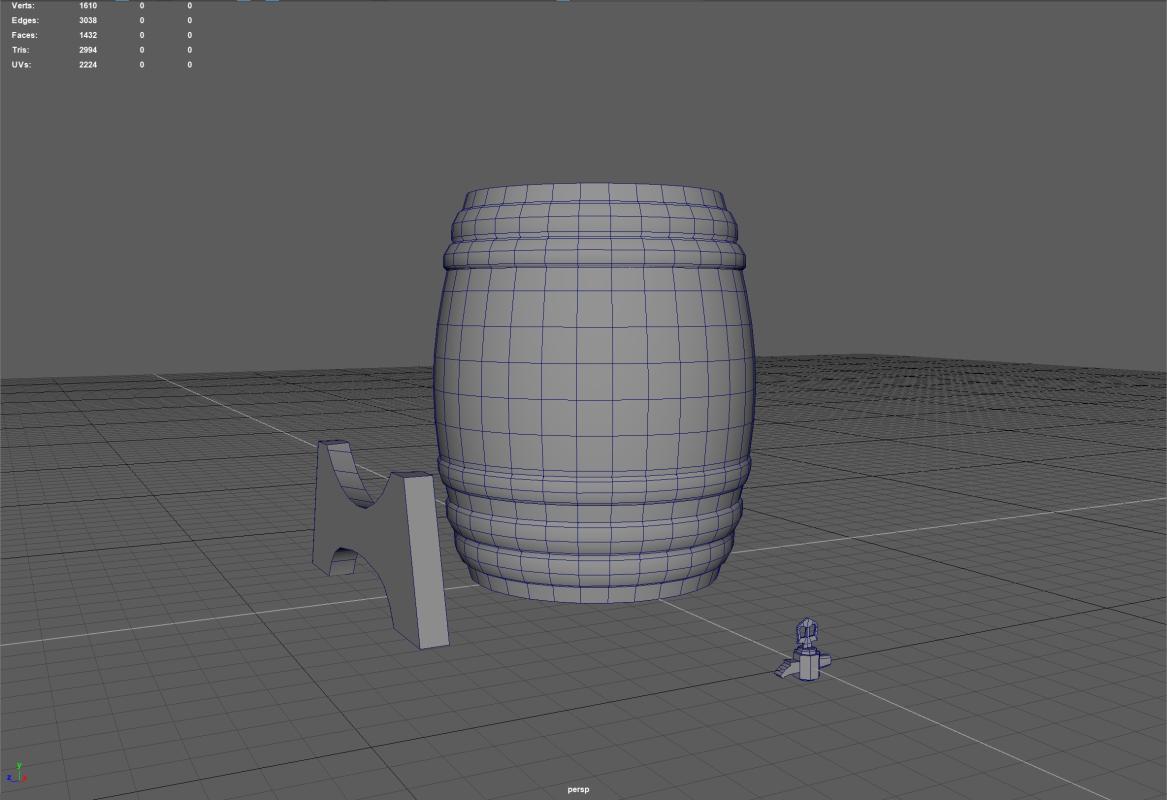Click the faucet's side spout

point(783,668)
